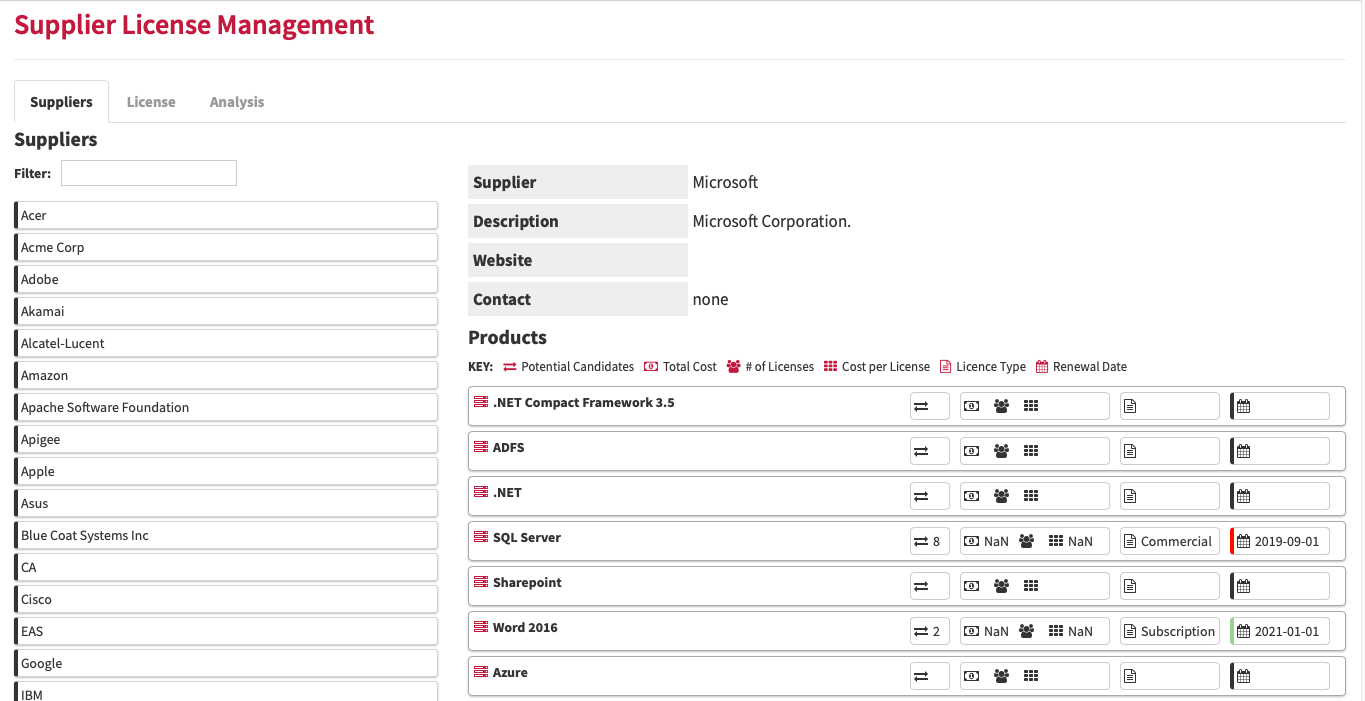Click the licence type document icon for Word 2016

point(1130,632)
